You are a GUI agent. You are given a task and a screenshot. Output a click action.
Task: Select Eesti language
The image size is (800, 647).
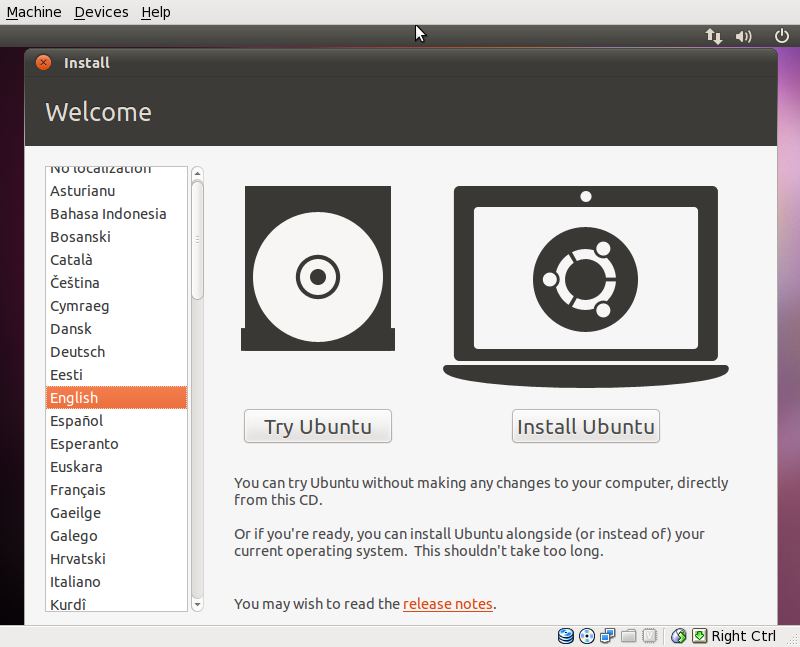pyautogui.click(x=116, y=375)
